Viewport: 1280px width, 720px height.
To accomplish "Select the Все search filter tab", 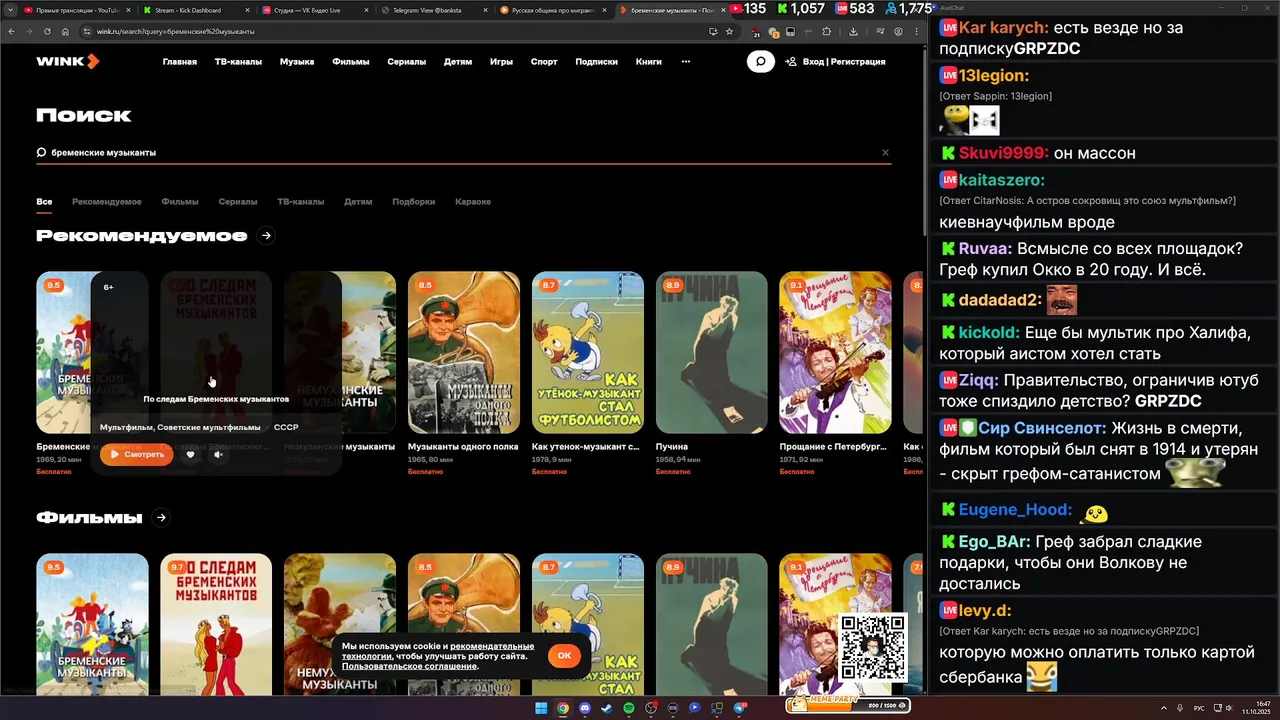I will pos(44,202).
